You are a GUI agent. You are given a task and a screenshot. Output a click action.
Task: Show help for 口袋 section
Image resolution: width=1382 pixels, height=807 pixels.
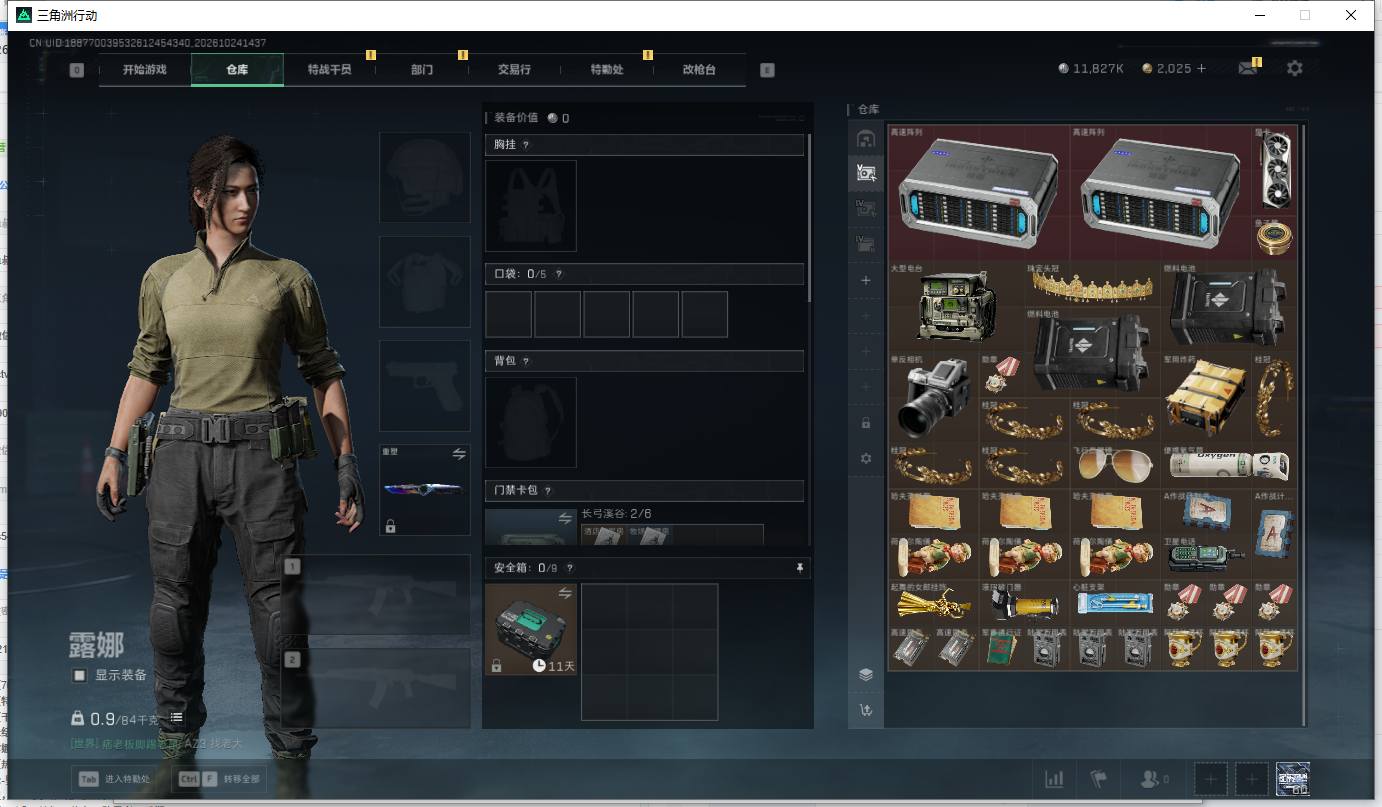click(558, 274)
